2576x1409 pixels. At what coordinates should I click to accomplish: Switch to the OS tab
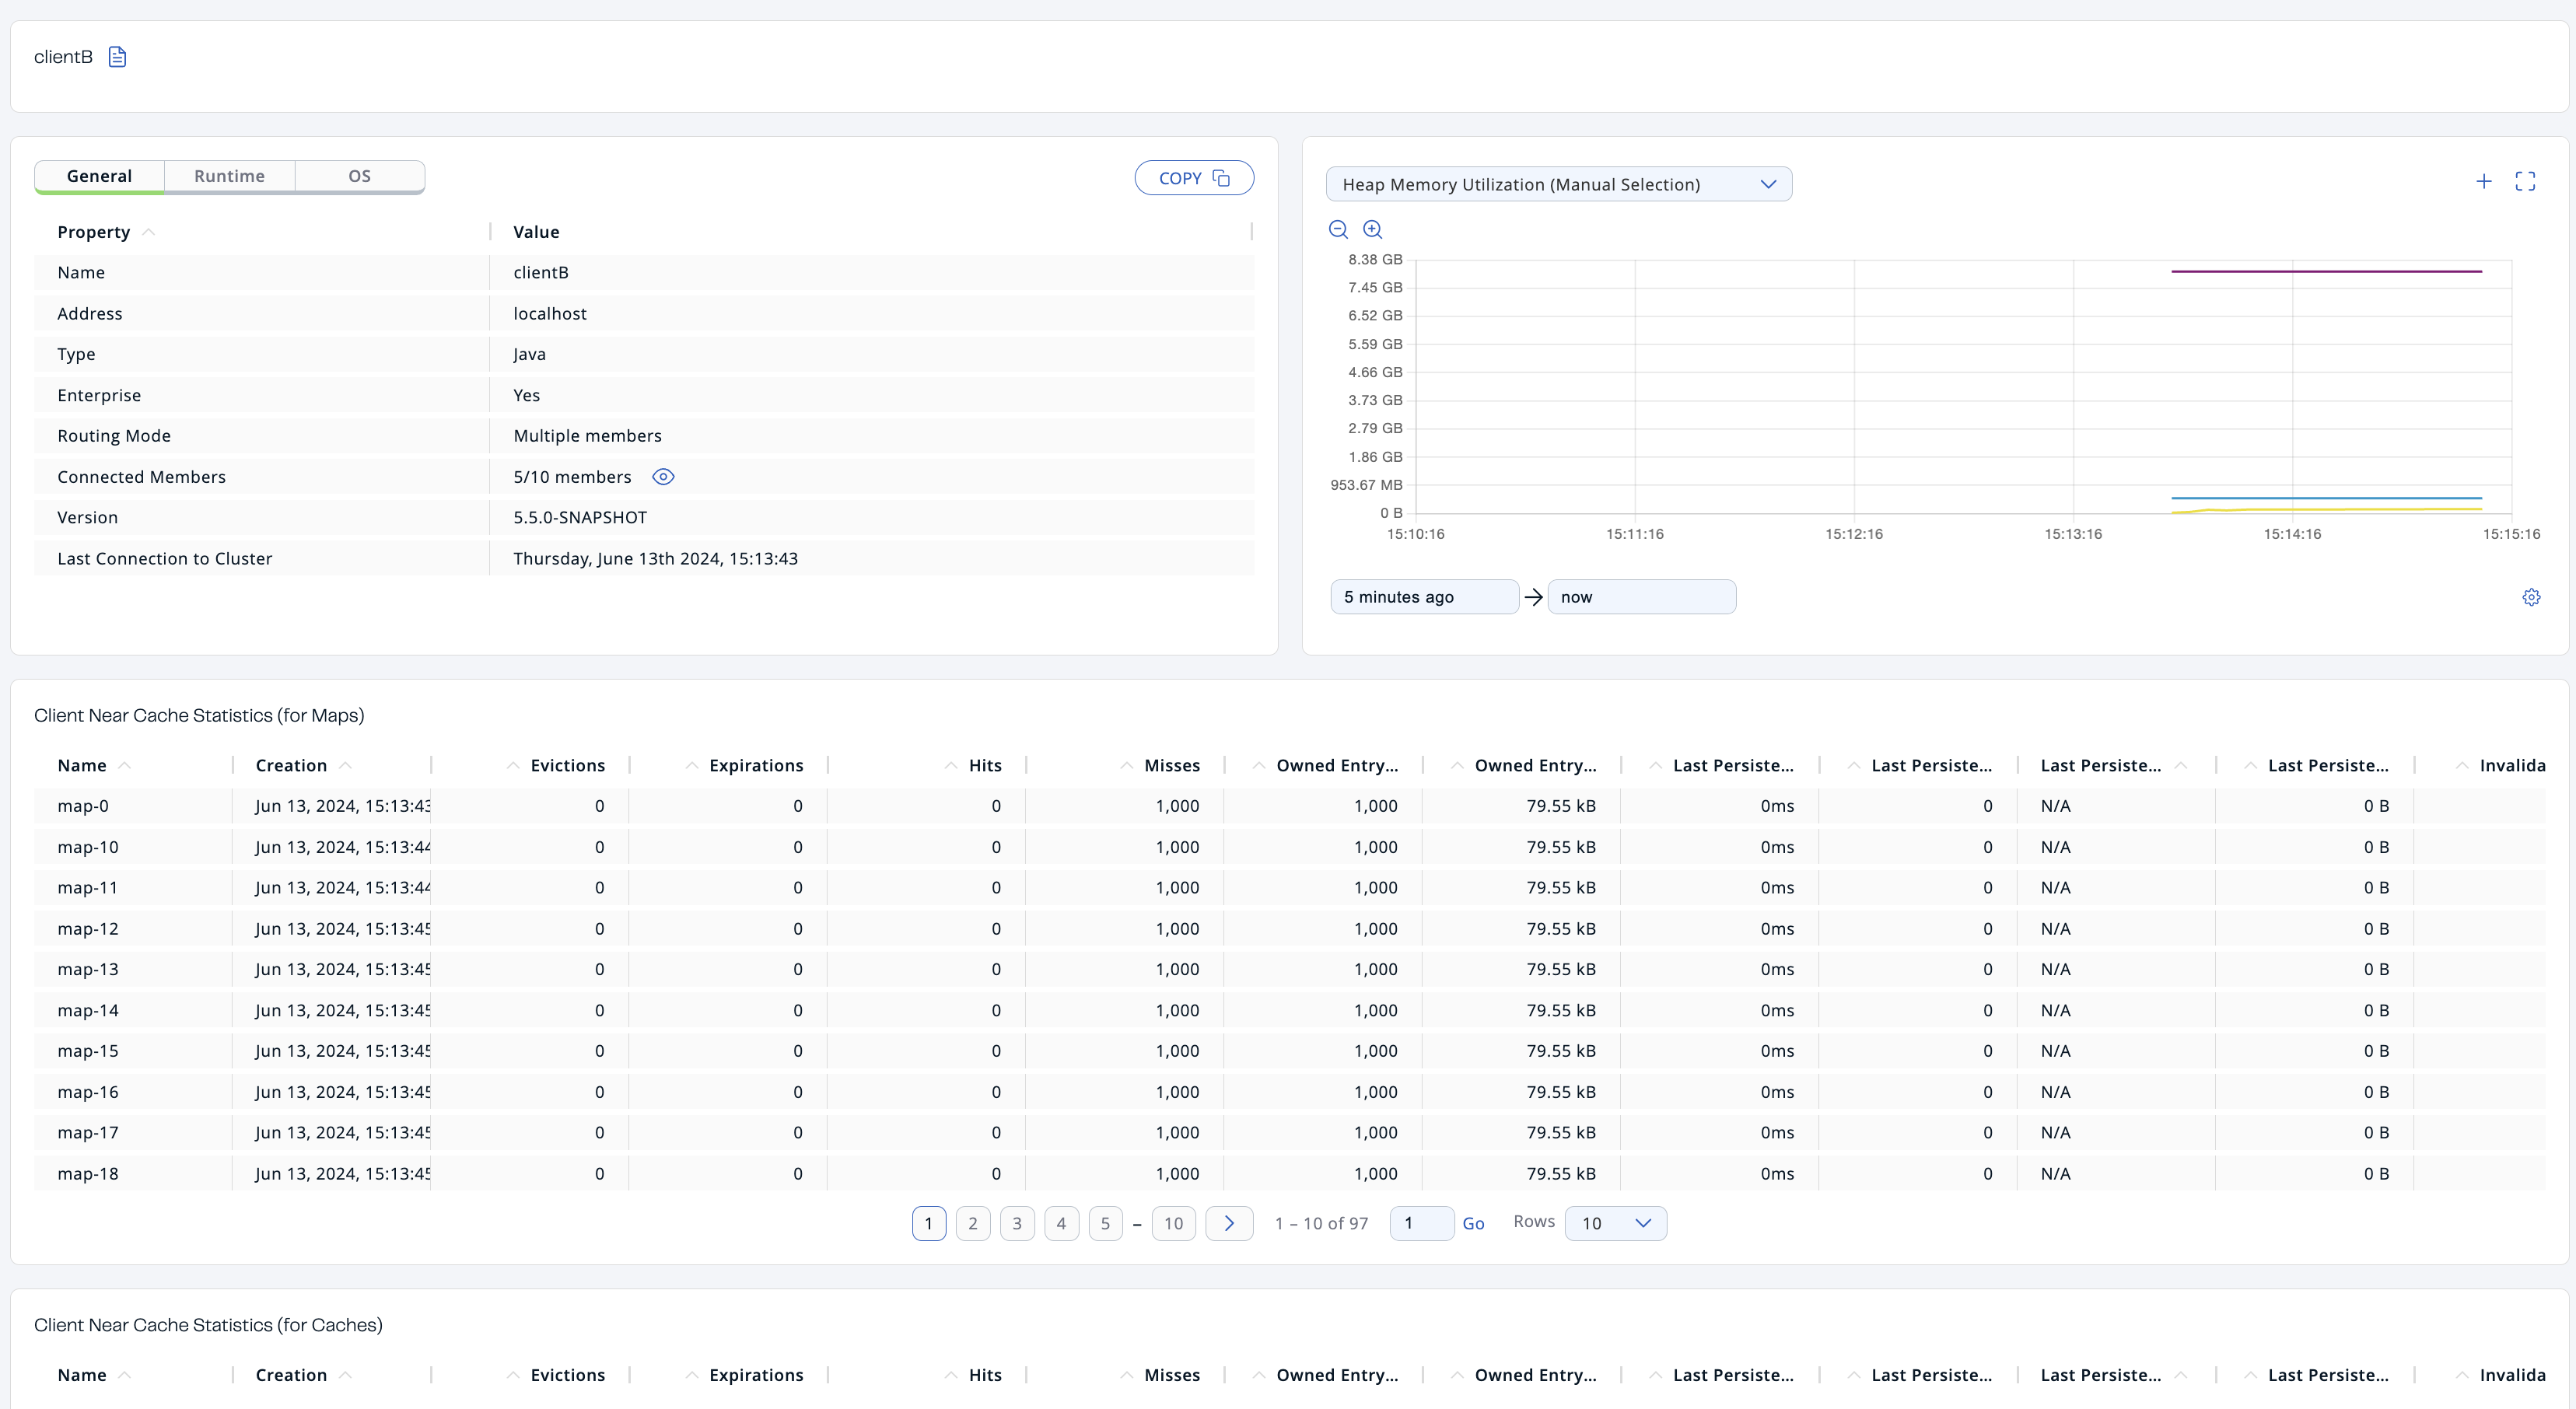point(359,173)
